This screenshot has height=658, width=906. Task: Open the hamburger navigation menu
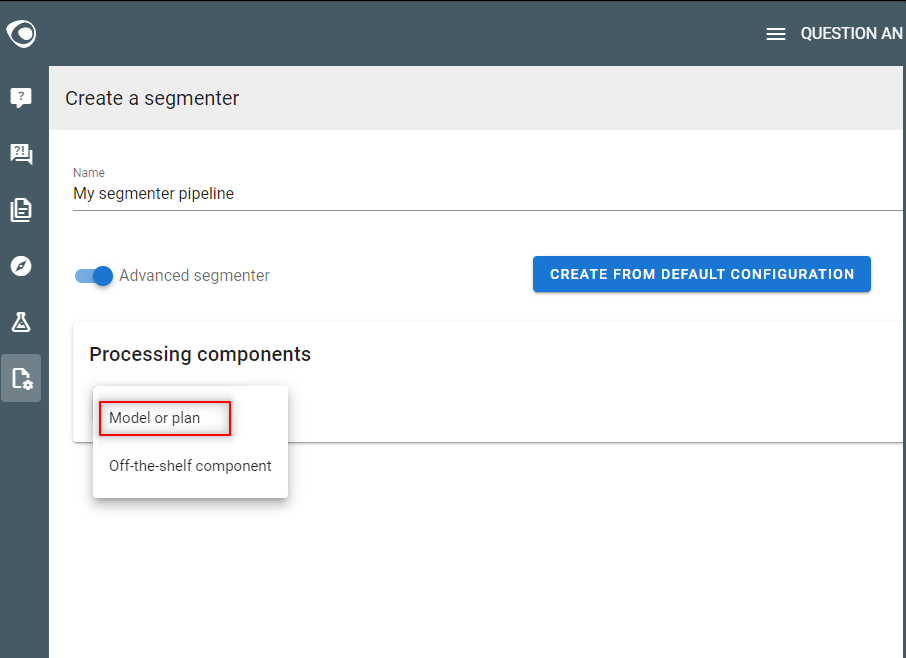pos(775,34)
